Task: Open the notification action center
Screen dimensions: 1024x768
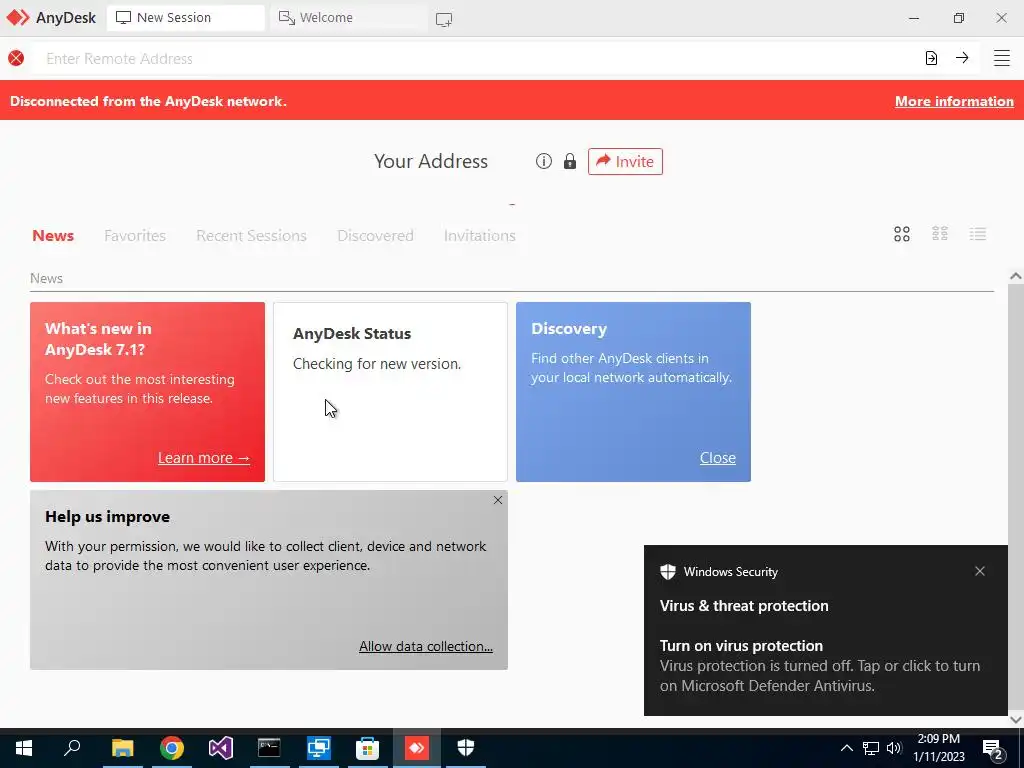Action: click(x=993, y=749)
